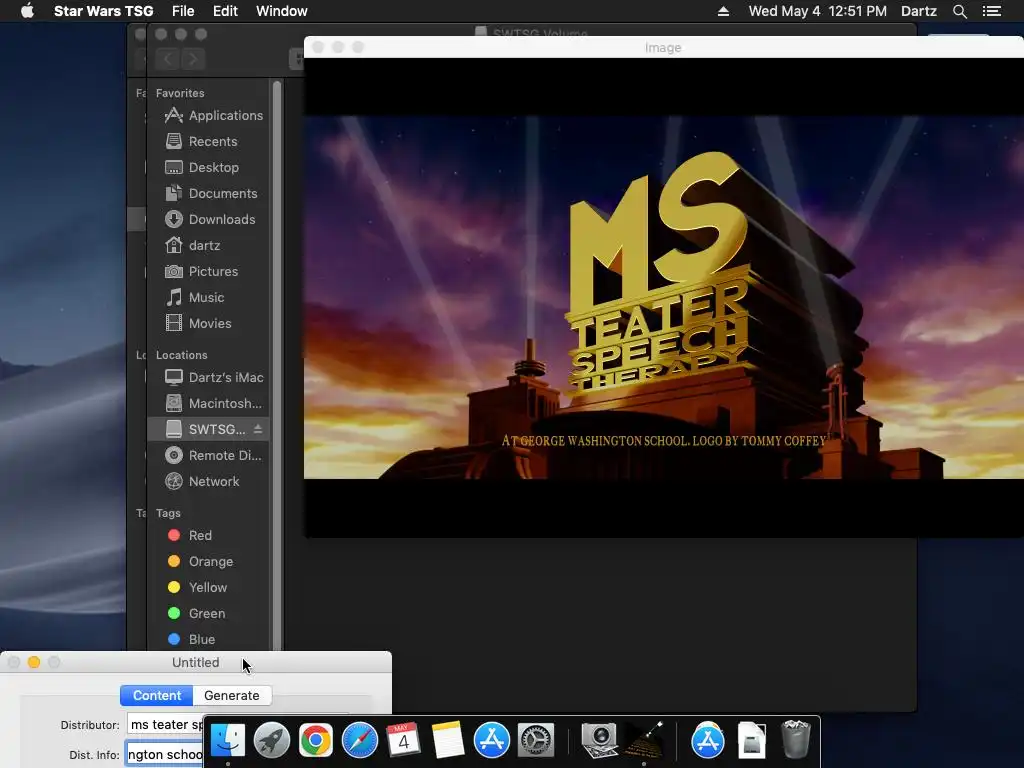
Task: Switch to the Content tab
Action: (x=157, y=696)
